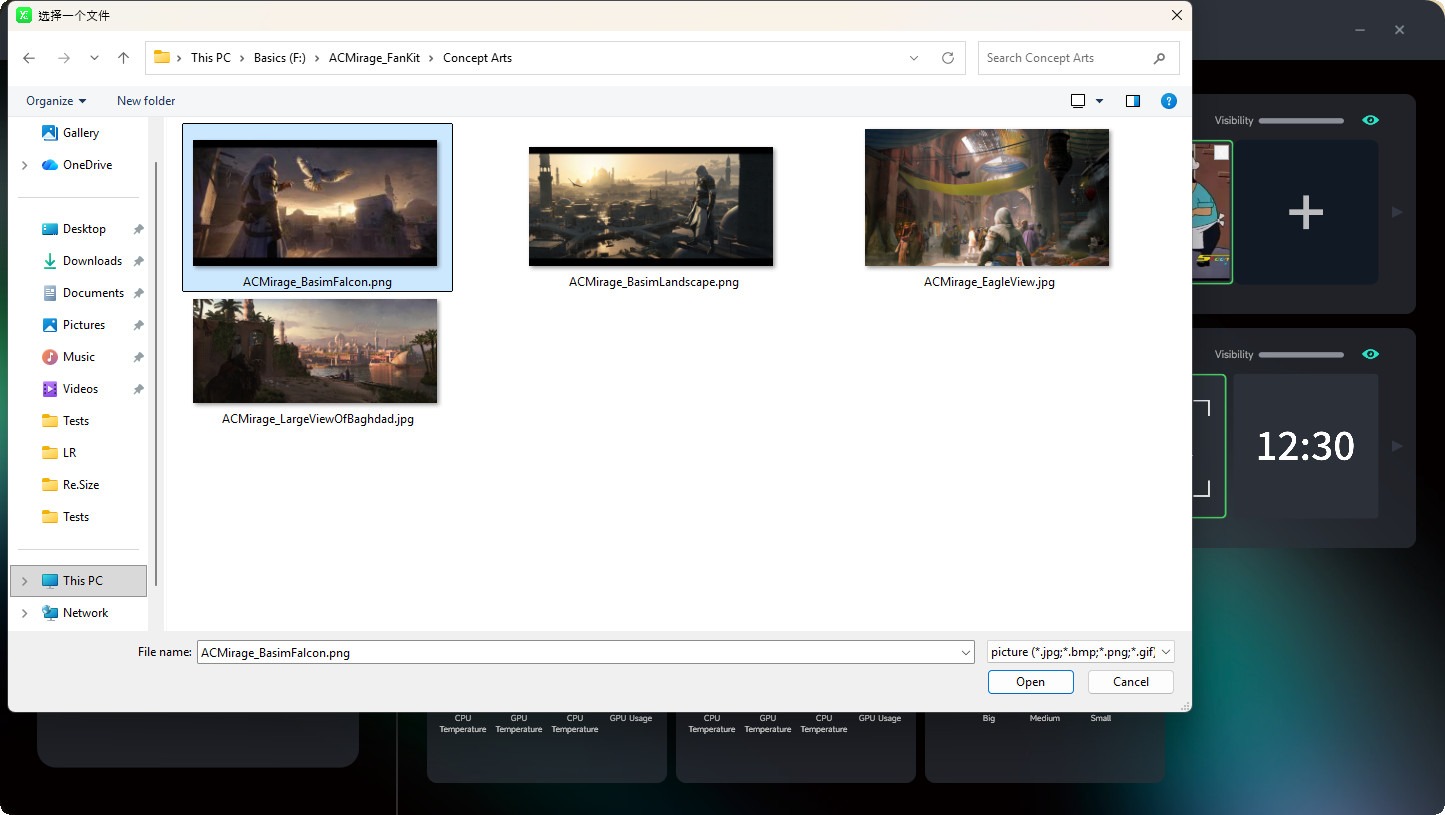Click the 'Small' label in background window
1445x815 pixels.
(1101, 718)
